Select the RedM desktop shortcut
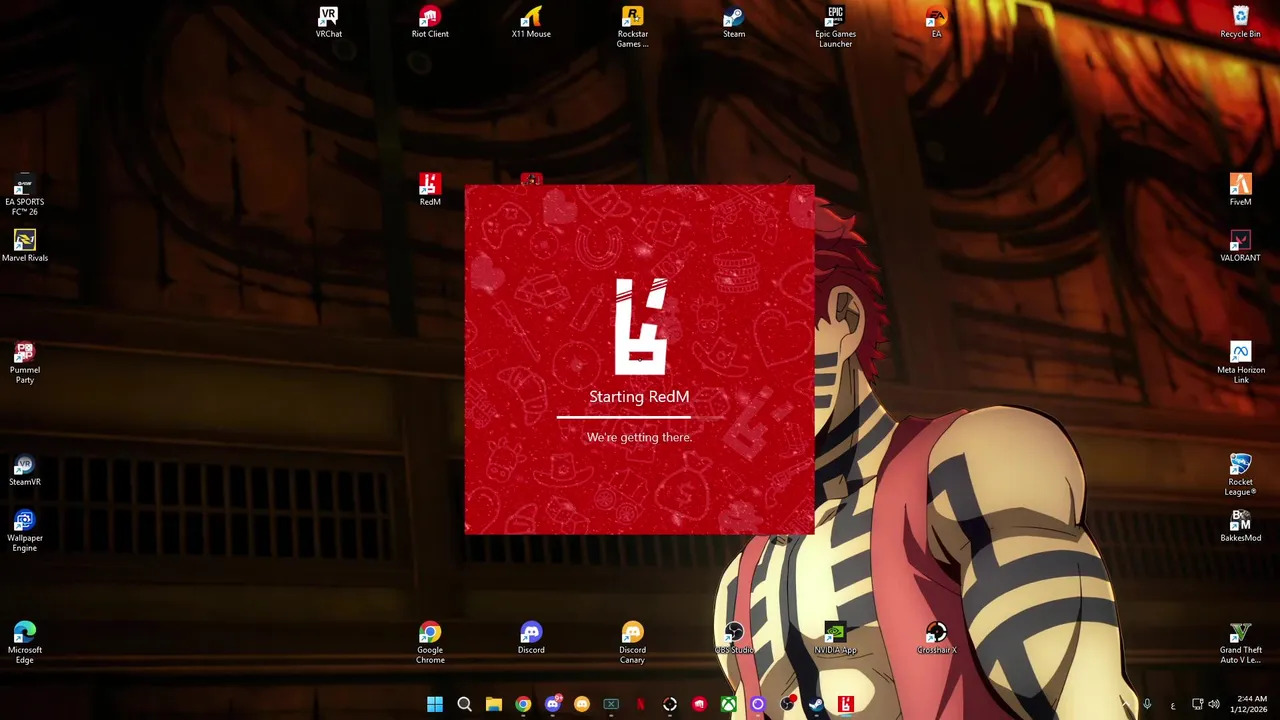 coord(430,190)
